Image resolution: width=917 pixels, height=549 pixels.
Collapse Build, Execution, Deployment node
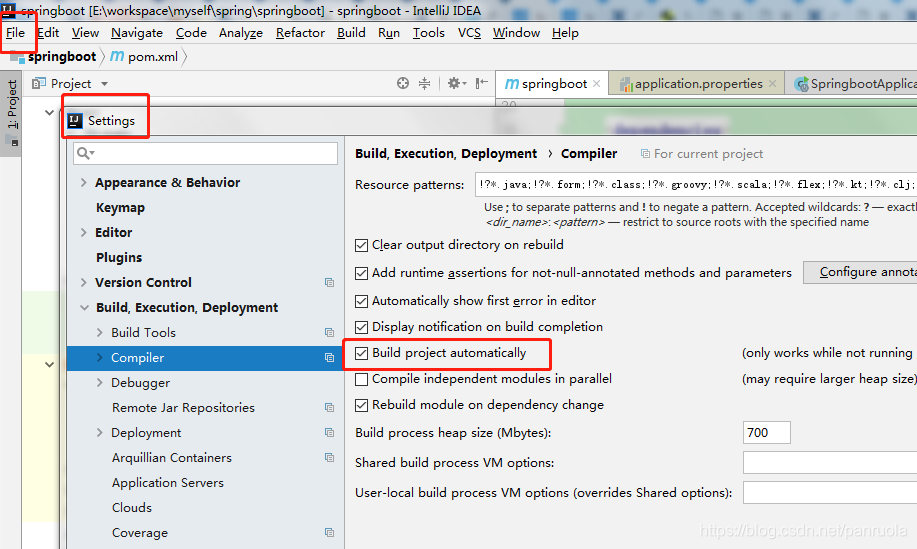coord(84,308)
